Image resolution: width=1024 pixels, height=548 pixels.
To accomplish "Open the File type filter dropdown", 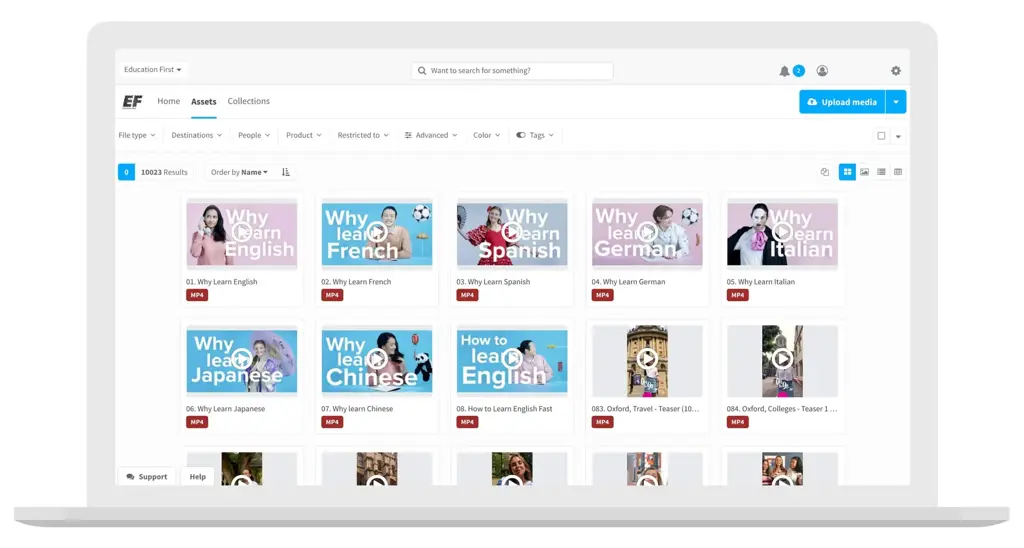I will tap(136, 135).
